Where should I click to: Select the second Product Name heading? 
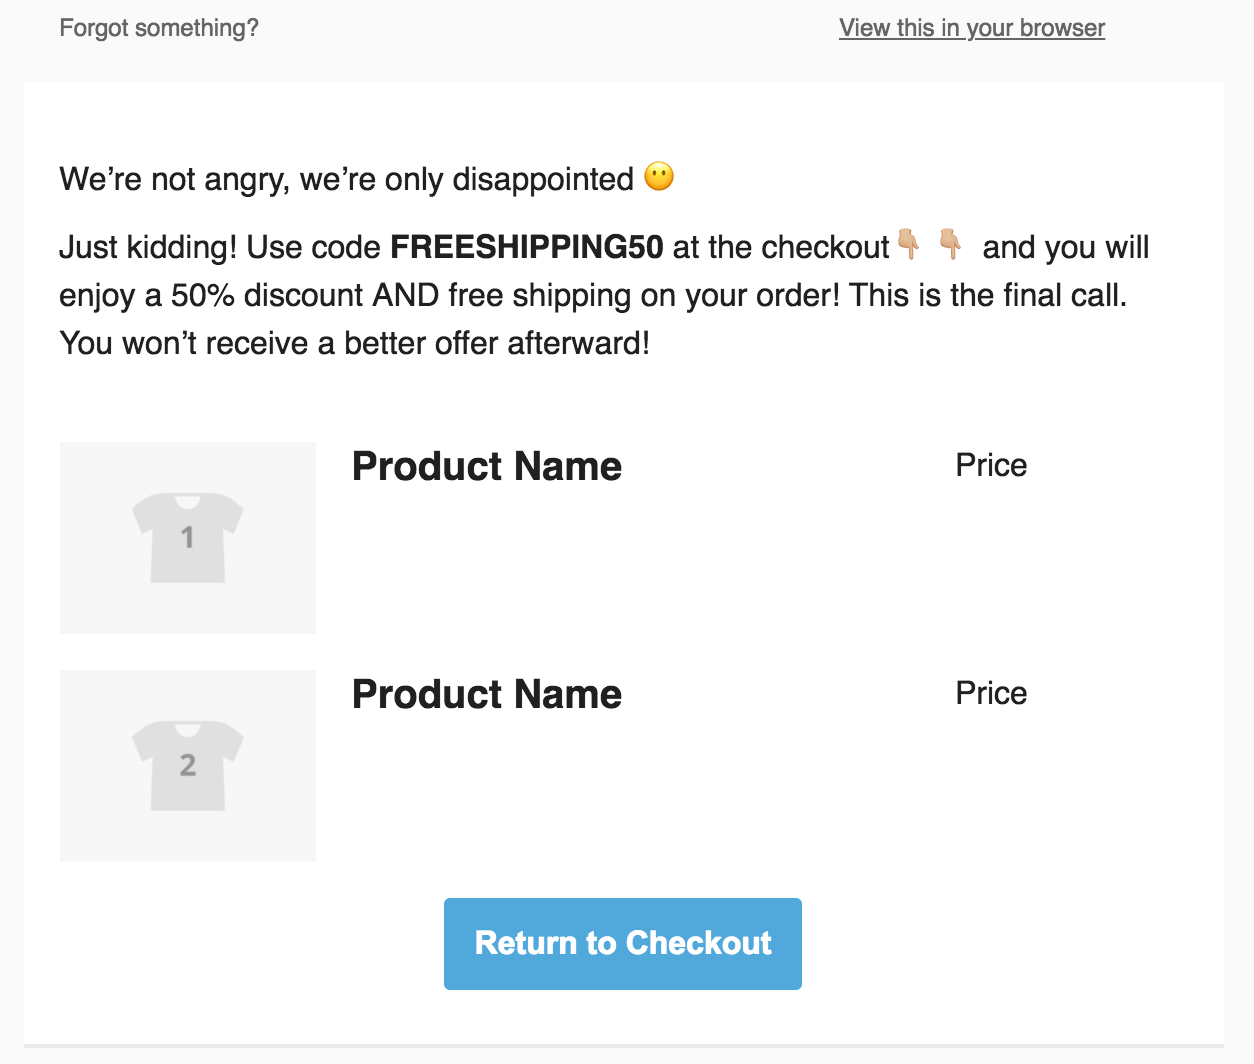(487, 694)
